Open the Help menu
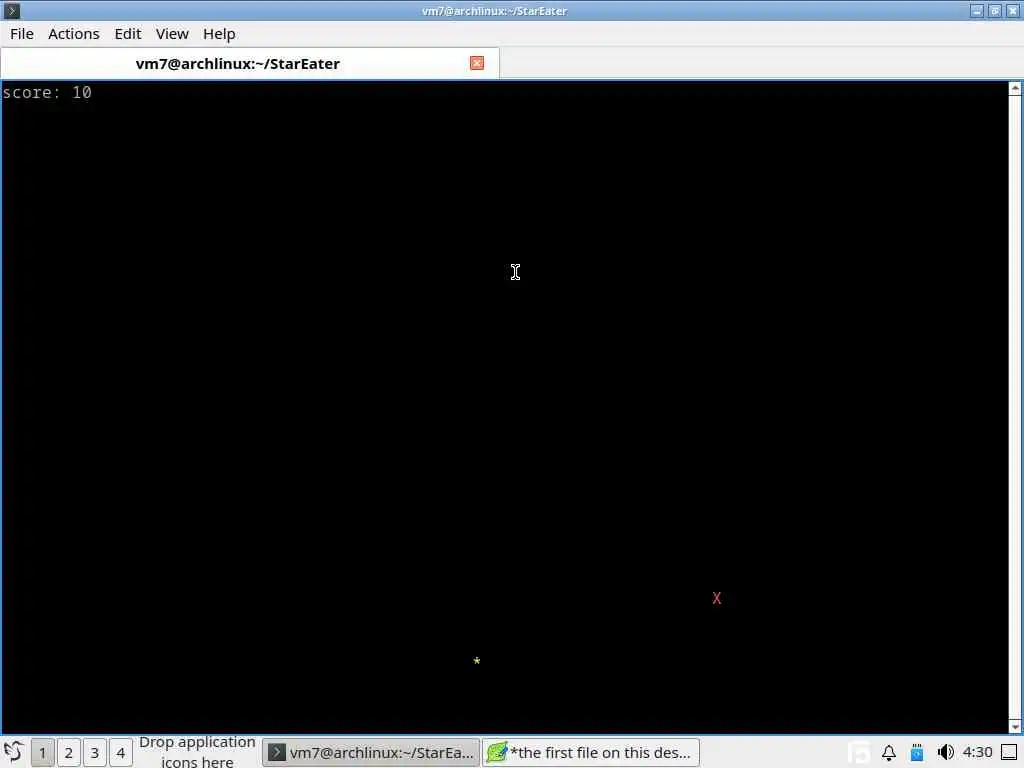The image size is (1024, 768). pyautogui.click(x=219, y=34)
